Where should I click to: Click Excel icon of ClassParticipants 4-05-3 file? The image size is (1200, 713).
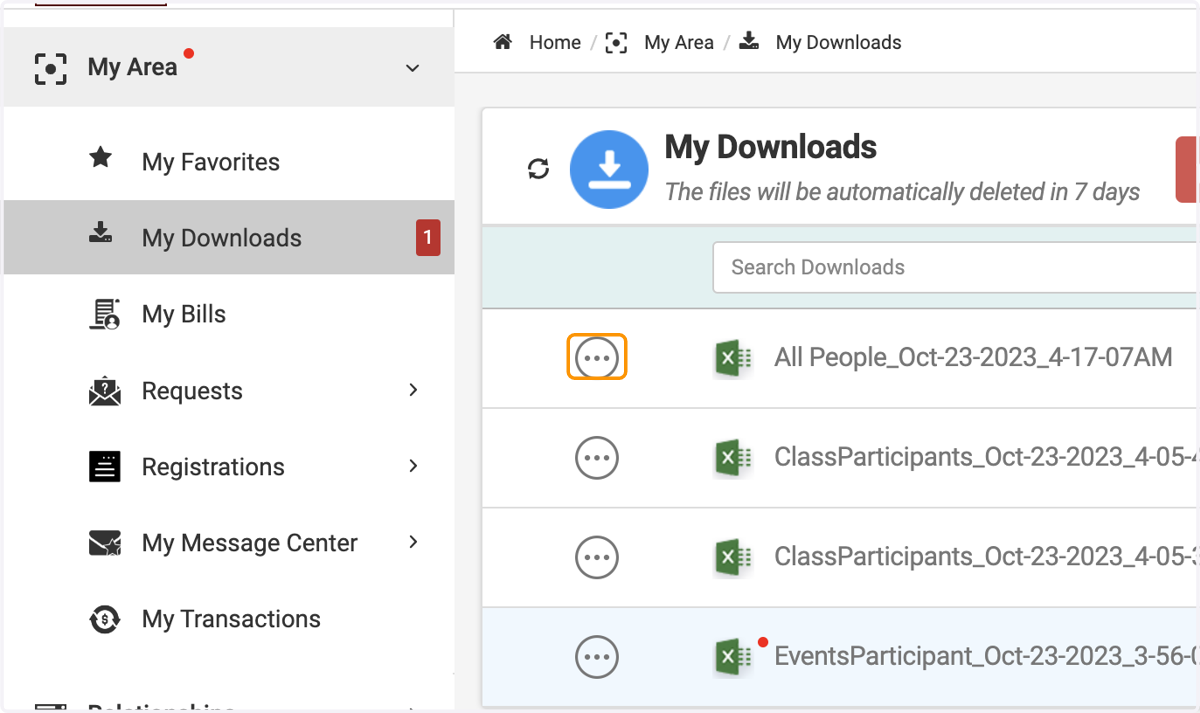(733, 556)
